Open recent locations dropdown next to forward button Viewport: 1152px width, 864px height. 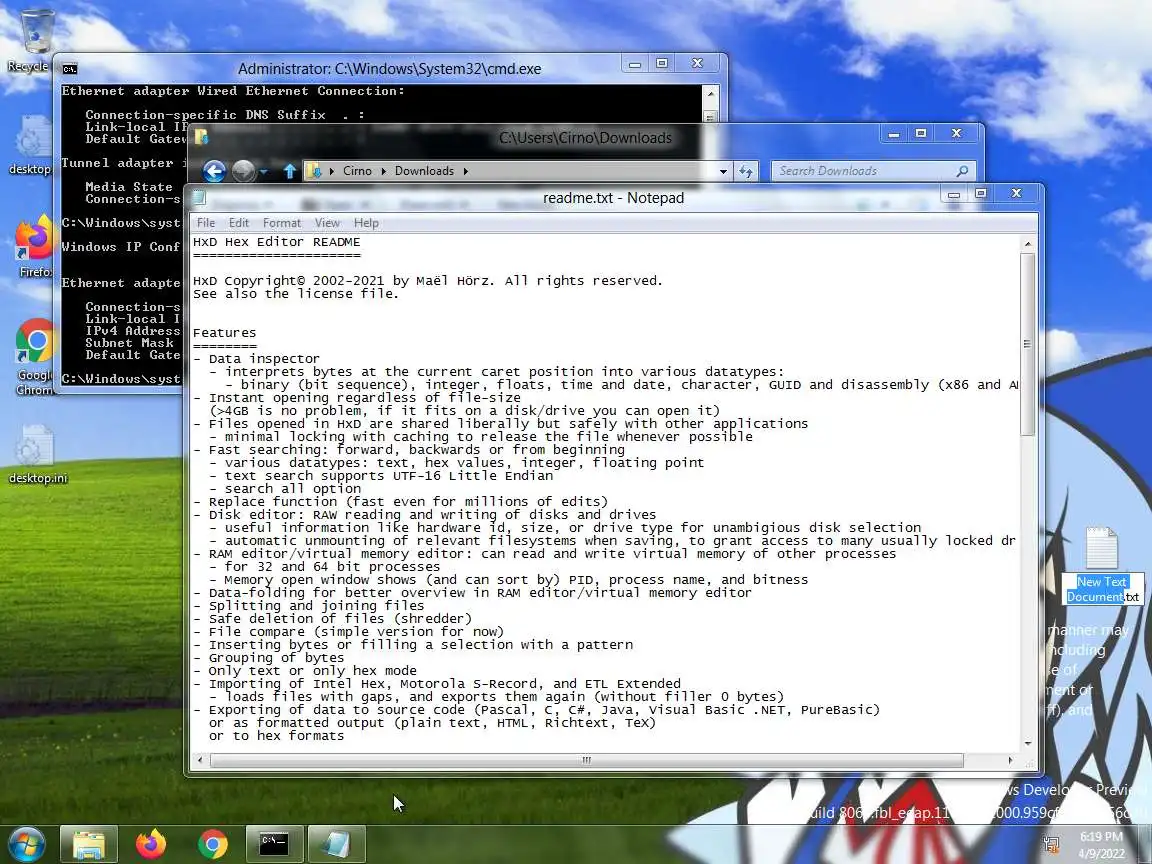click(263, 172)
